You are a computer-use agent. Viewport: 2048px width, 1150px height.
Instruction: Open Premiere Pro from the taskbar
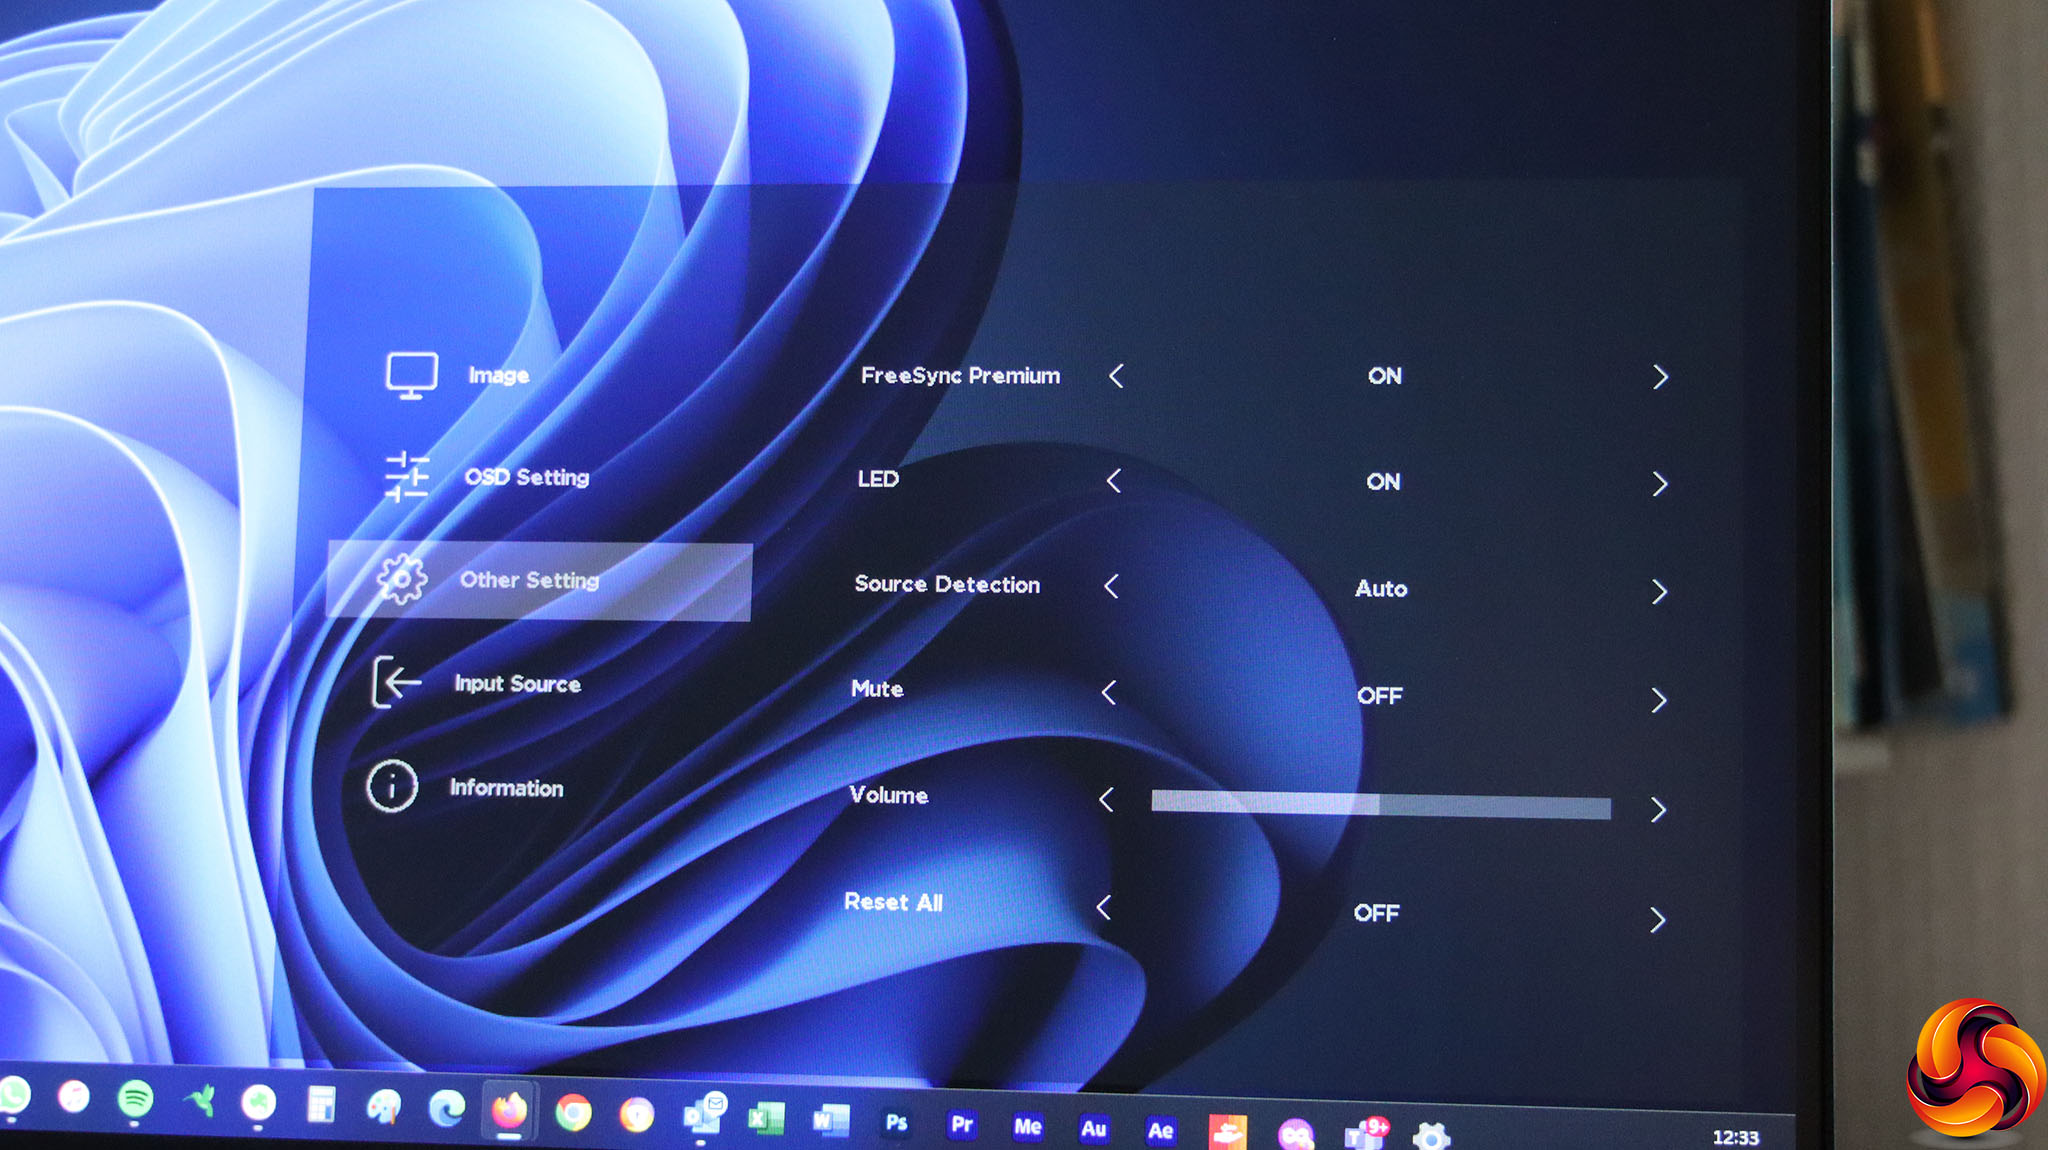tap(962, 1124)
